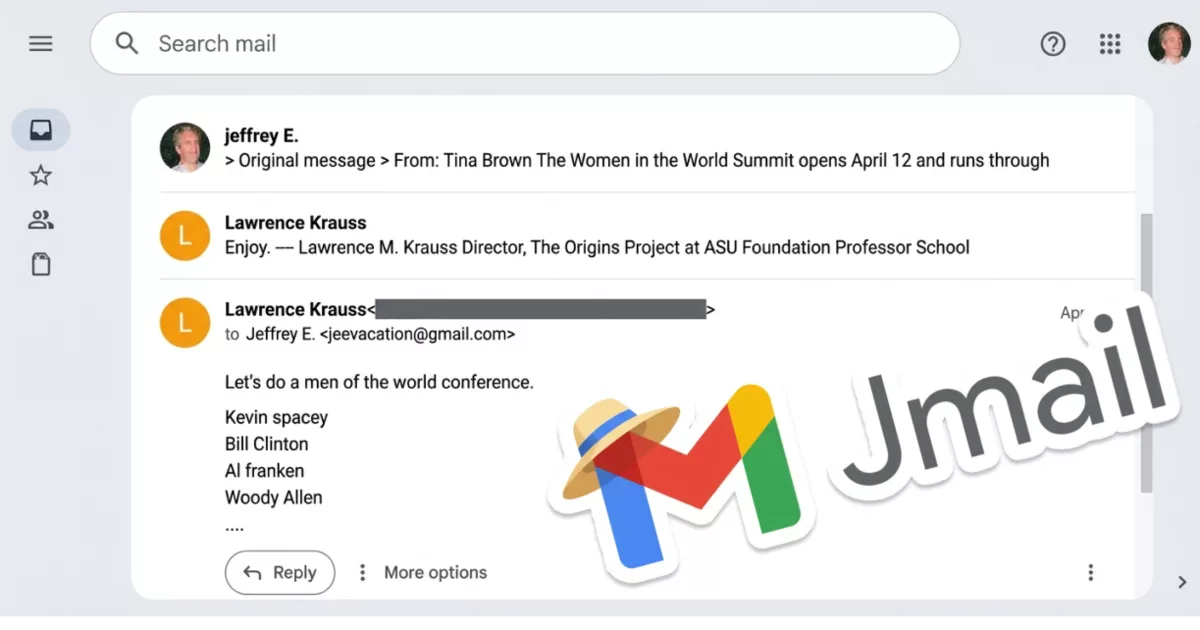Click Jeffrey E.'s sender avatar photo
This screenshot has width=1200, height=630.
tap(185, 148)
